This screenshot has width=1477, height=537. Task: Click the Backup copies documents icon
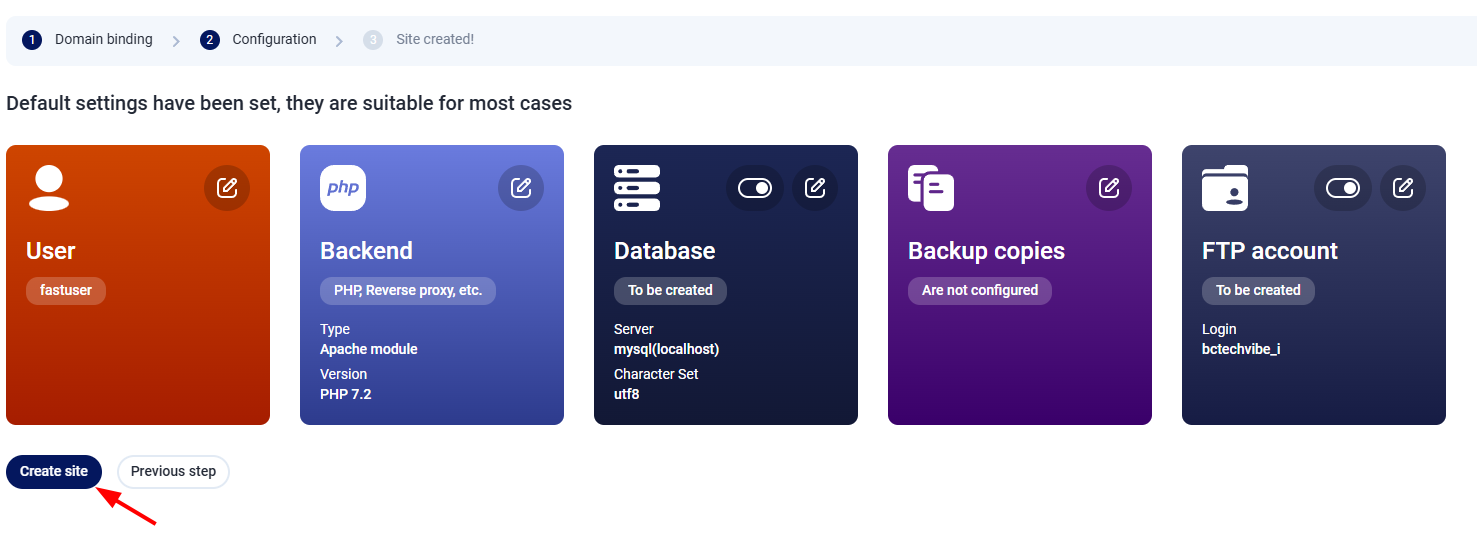click(x=931, y=188)
